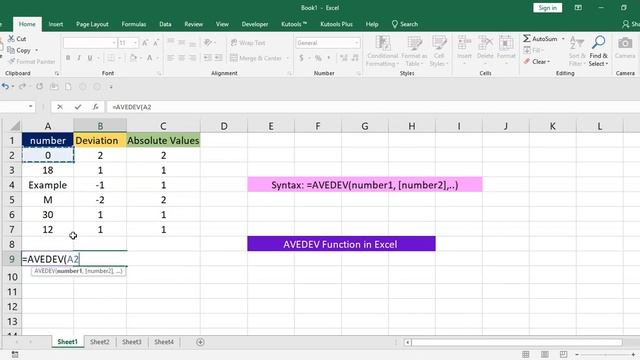Click the Tell me Search box

[405, 24]
